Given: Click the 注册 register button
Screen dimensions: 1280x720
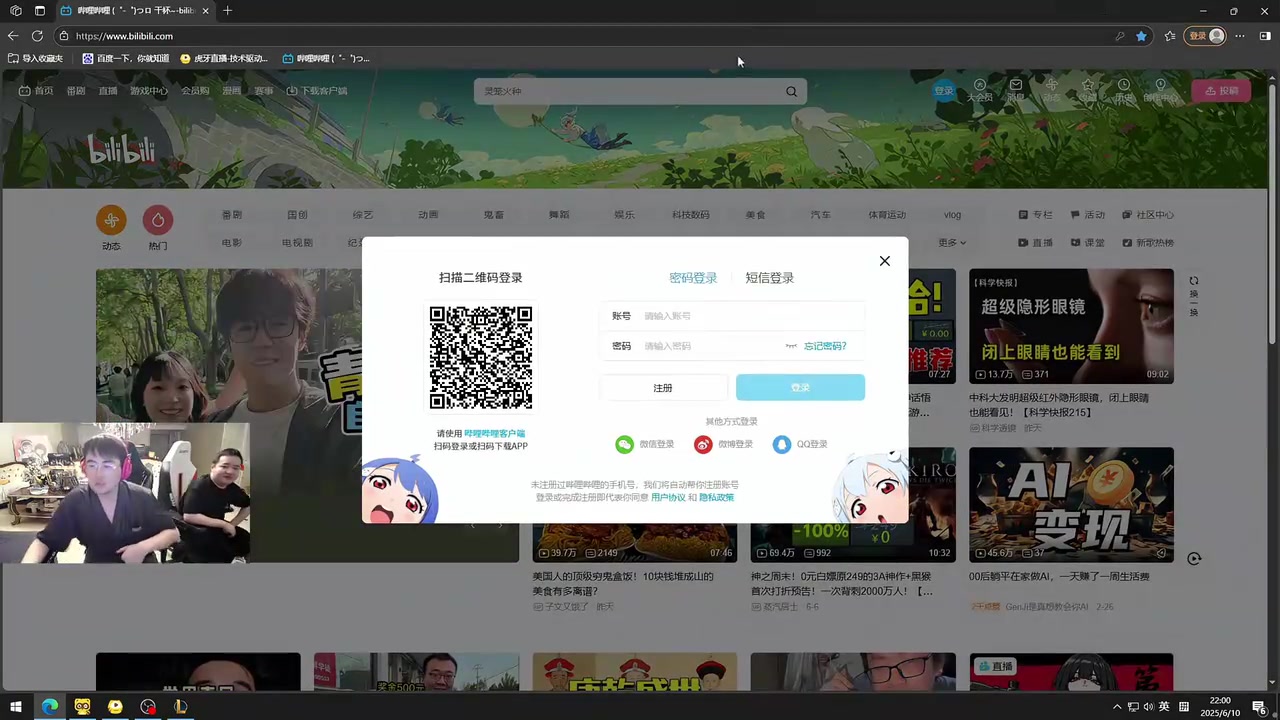Looking at the screenshot, I should [x=663, y=387].
